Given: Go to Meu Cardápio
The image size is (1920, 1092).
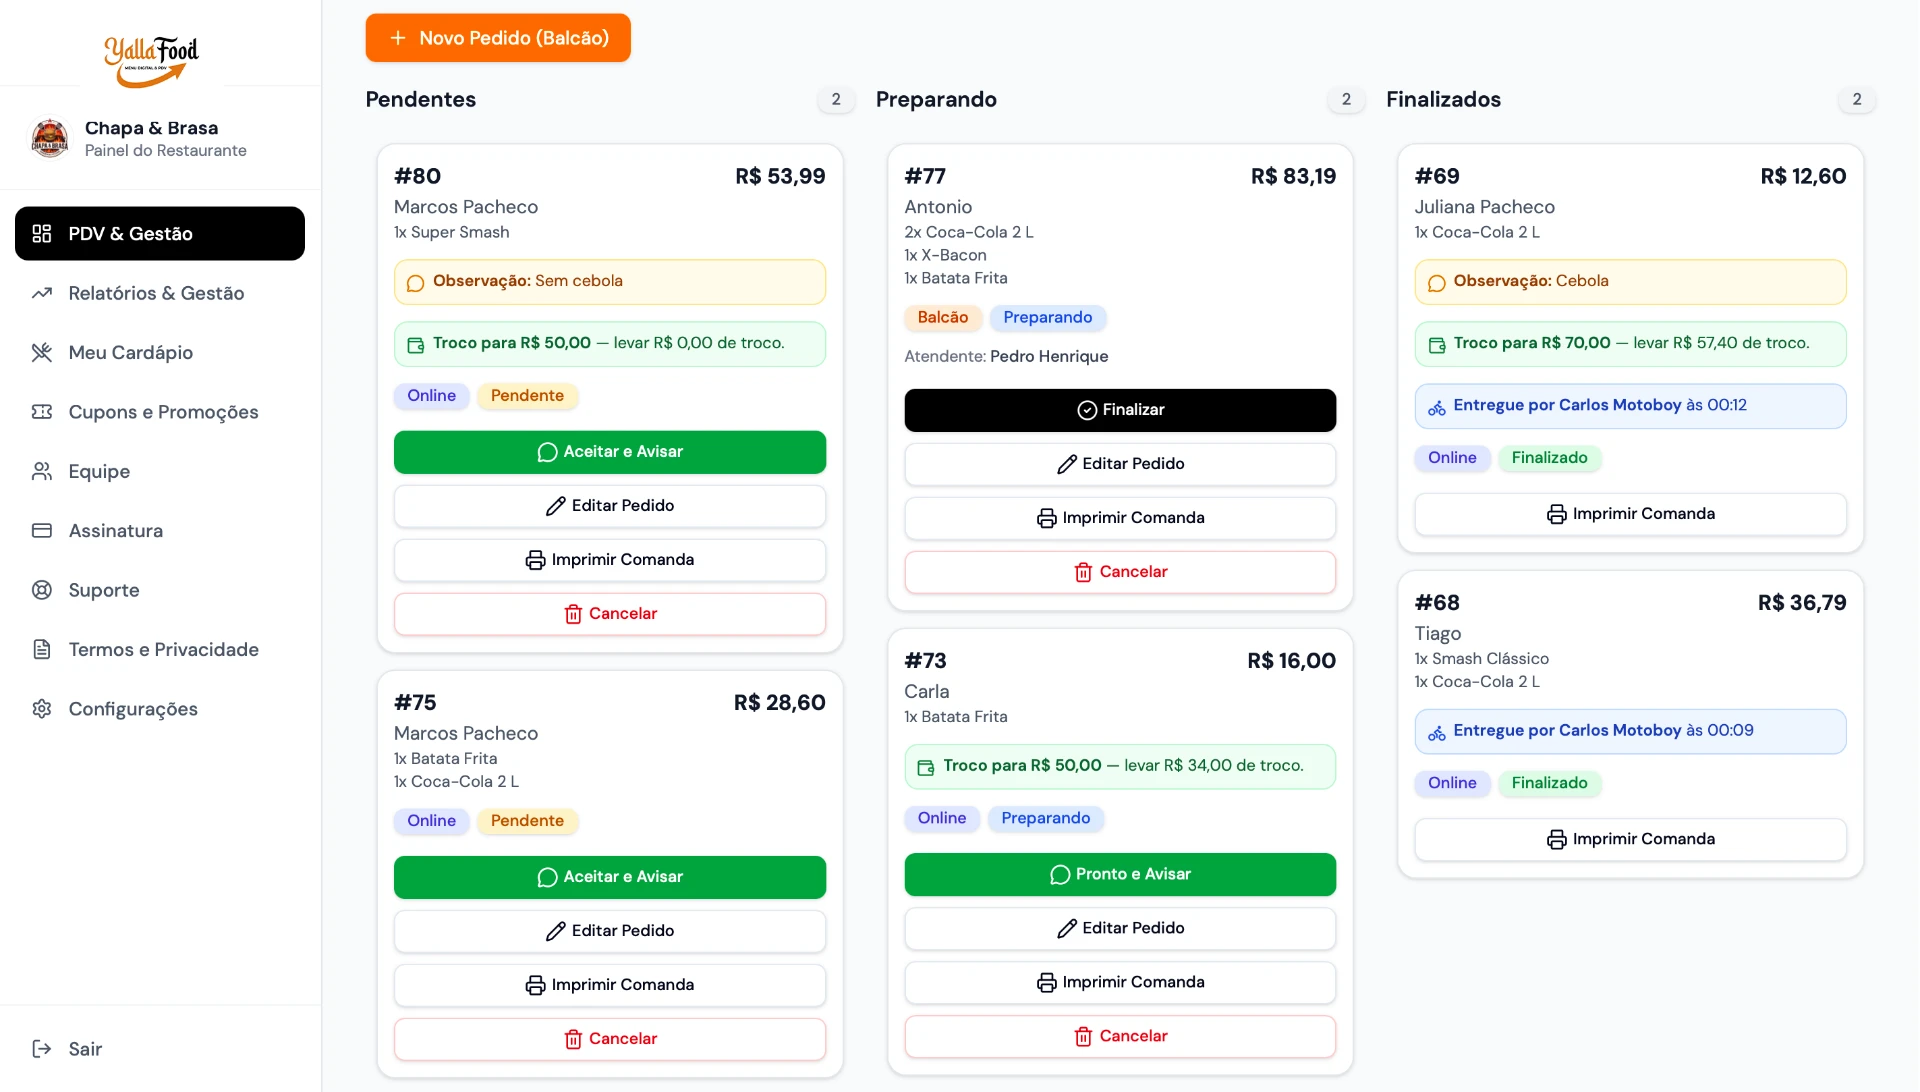Looking at the screenshot, I should 160,352.
